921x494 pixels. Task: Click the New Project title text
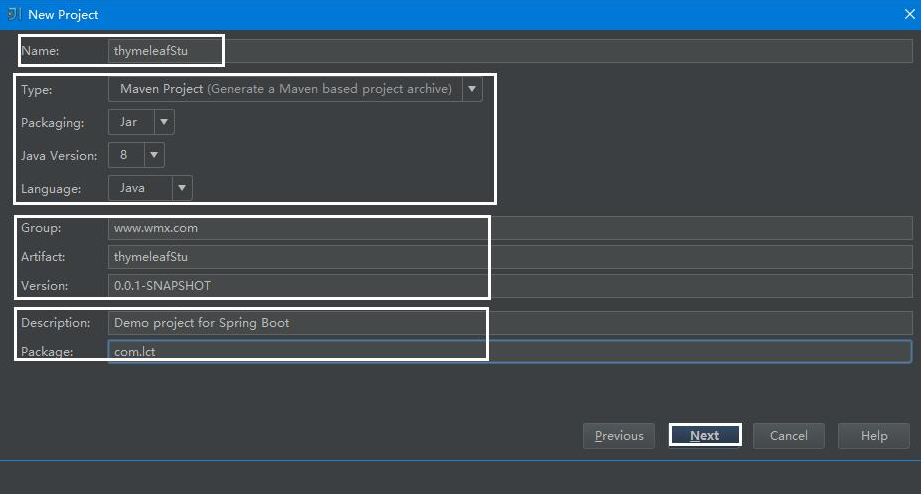click(63, 15)
